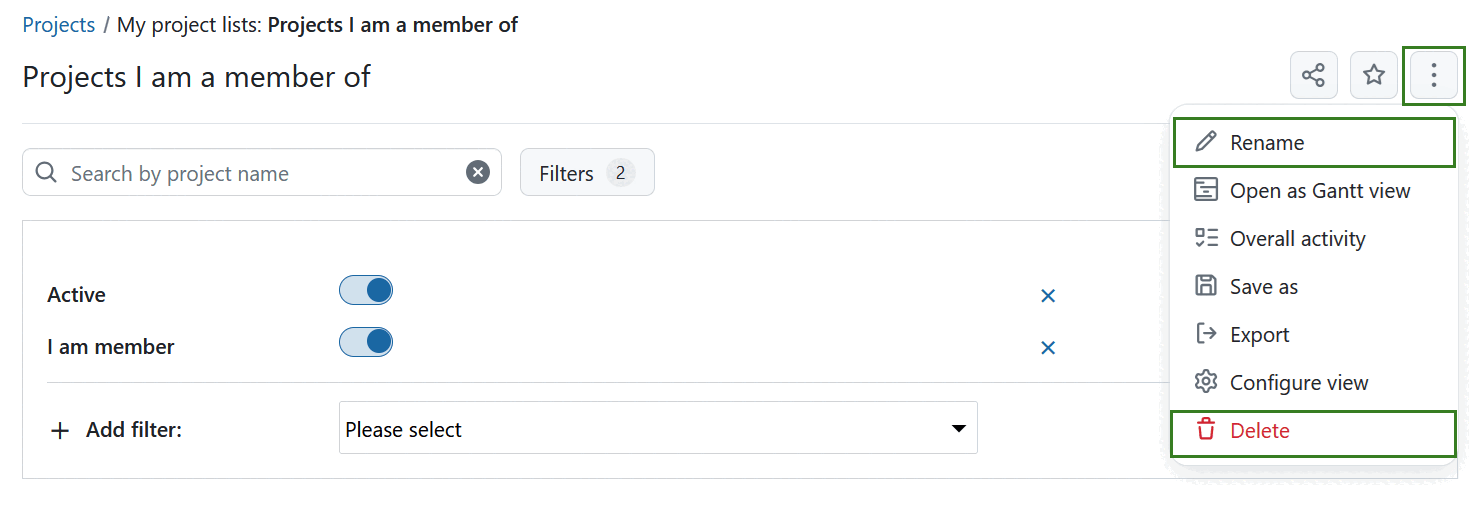Open the three-dot more menu
This screenshot has width=1477, height=510.
1433,75
